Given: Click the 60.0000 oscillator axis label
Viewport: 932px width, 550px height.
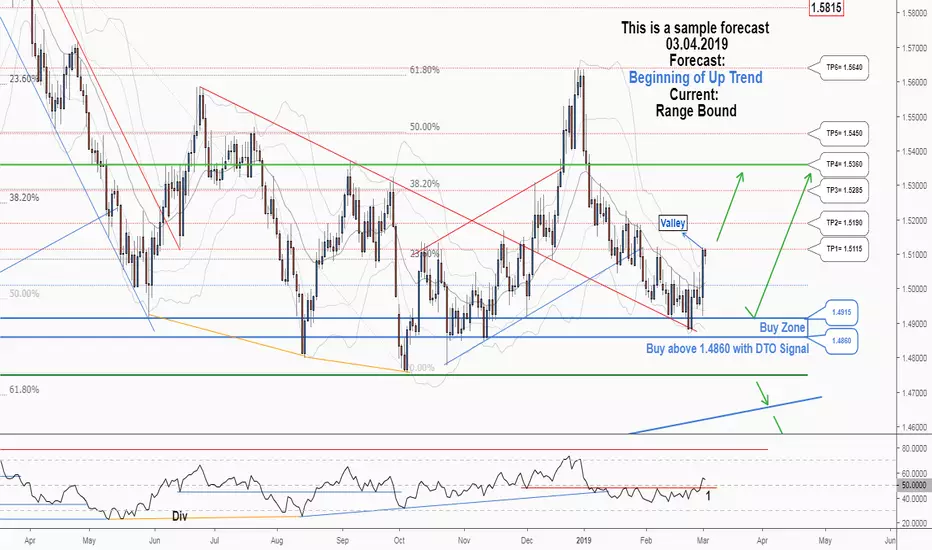Looking at the screenshot, I should pos(914,473).
